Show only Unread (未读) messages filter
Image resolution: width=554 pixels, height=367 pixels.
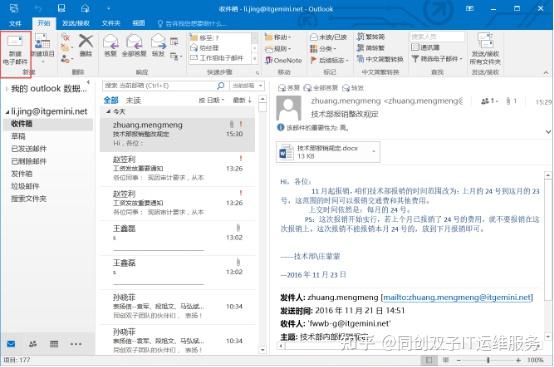coord(134,100)
